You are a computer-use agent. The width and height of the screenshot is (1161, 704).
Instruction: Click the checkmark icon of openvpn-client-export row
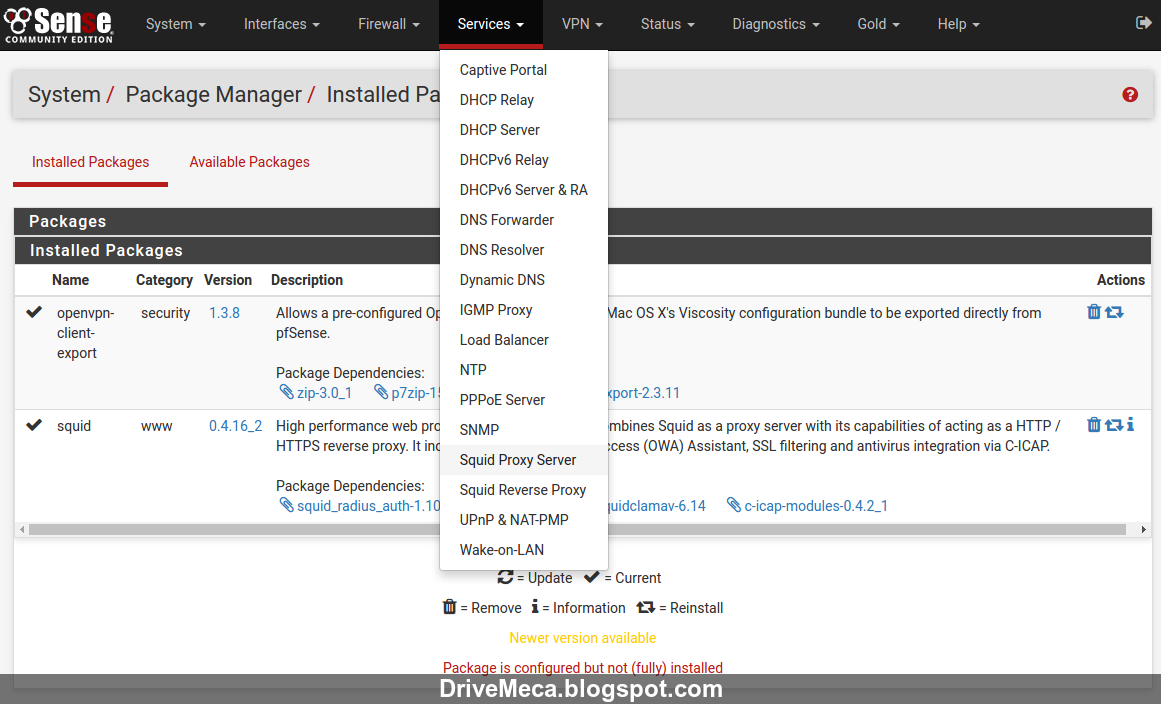[34, 312]
